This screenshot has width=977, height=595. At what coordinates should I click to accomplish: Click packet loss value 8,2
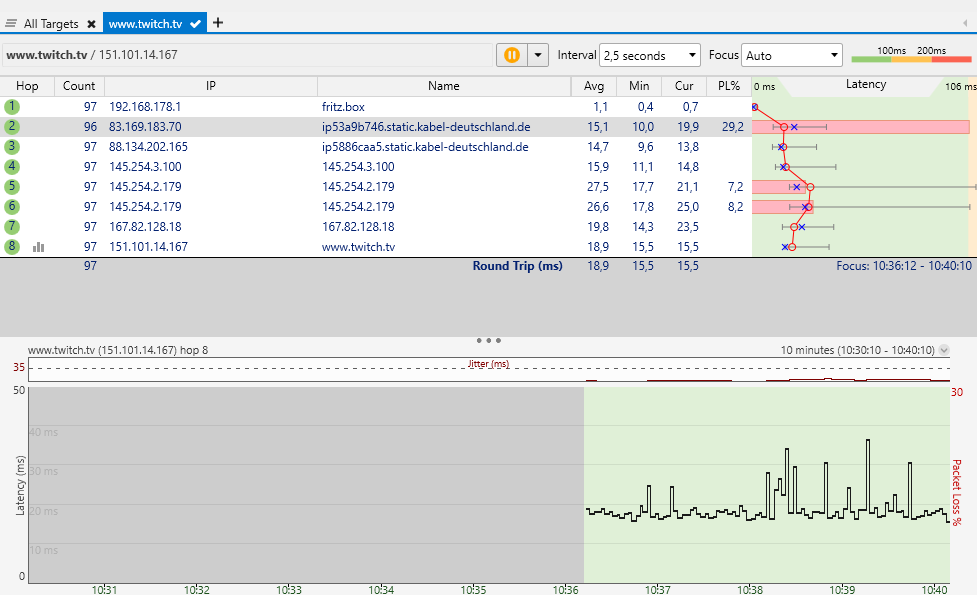click(x=735, y=206)
